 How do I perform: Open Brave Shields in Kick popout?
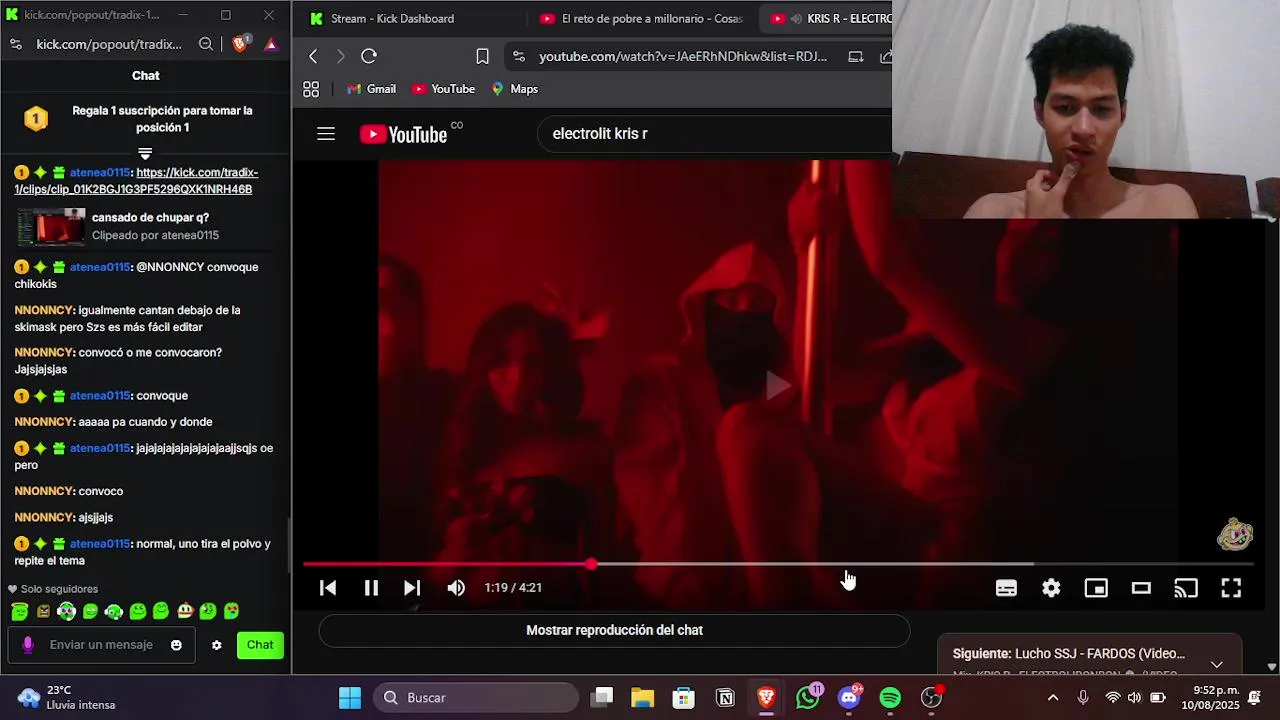[x=240, y=43]
